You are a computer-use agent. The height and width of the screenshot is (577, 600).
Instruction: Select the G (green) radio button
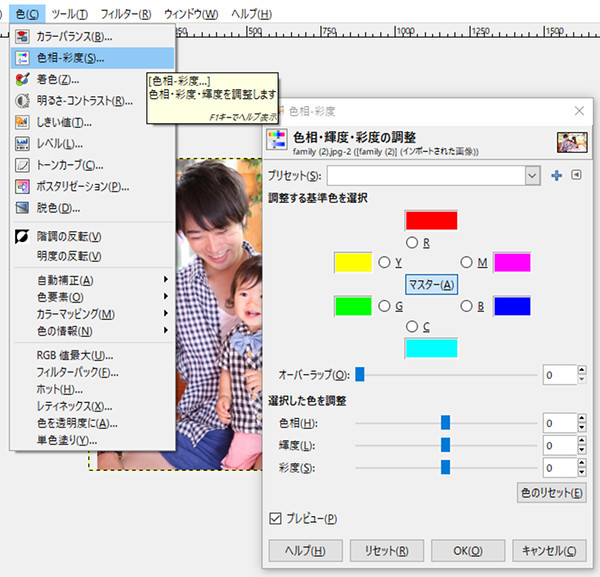pyautogui.click(x=383, y=306)
